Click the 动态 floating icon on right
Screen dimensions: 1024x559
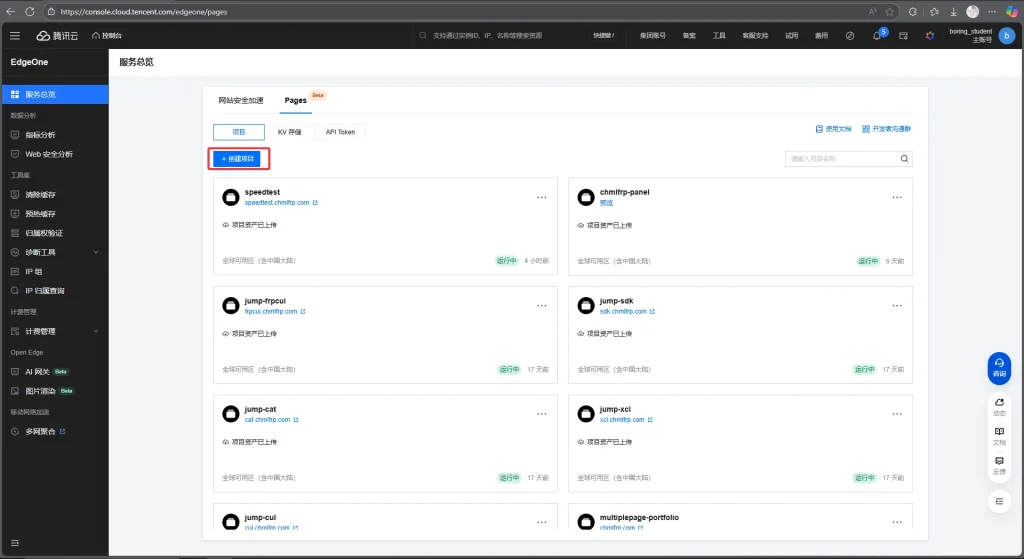tap(999, 406)
